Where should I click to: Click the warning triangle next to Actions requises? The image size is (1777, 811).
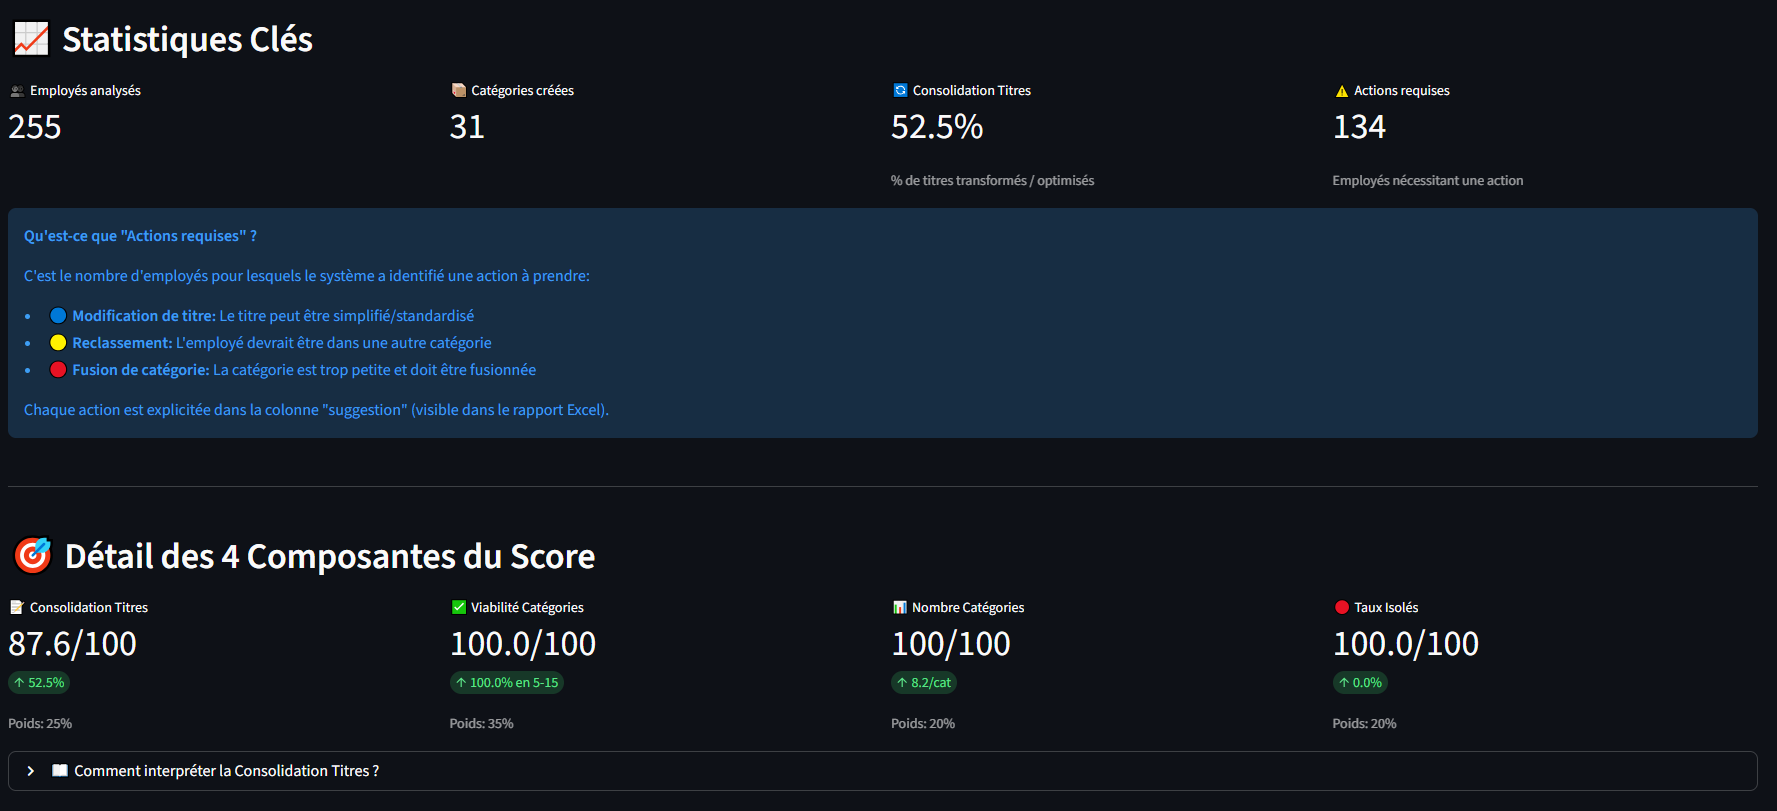pos(1342,91)
